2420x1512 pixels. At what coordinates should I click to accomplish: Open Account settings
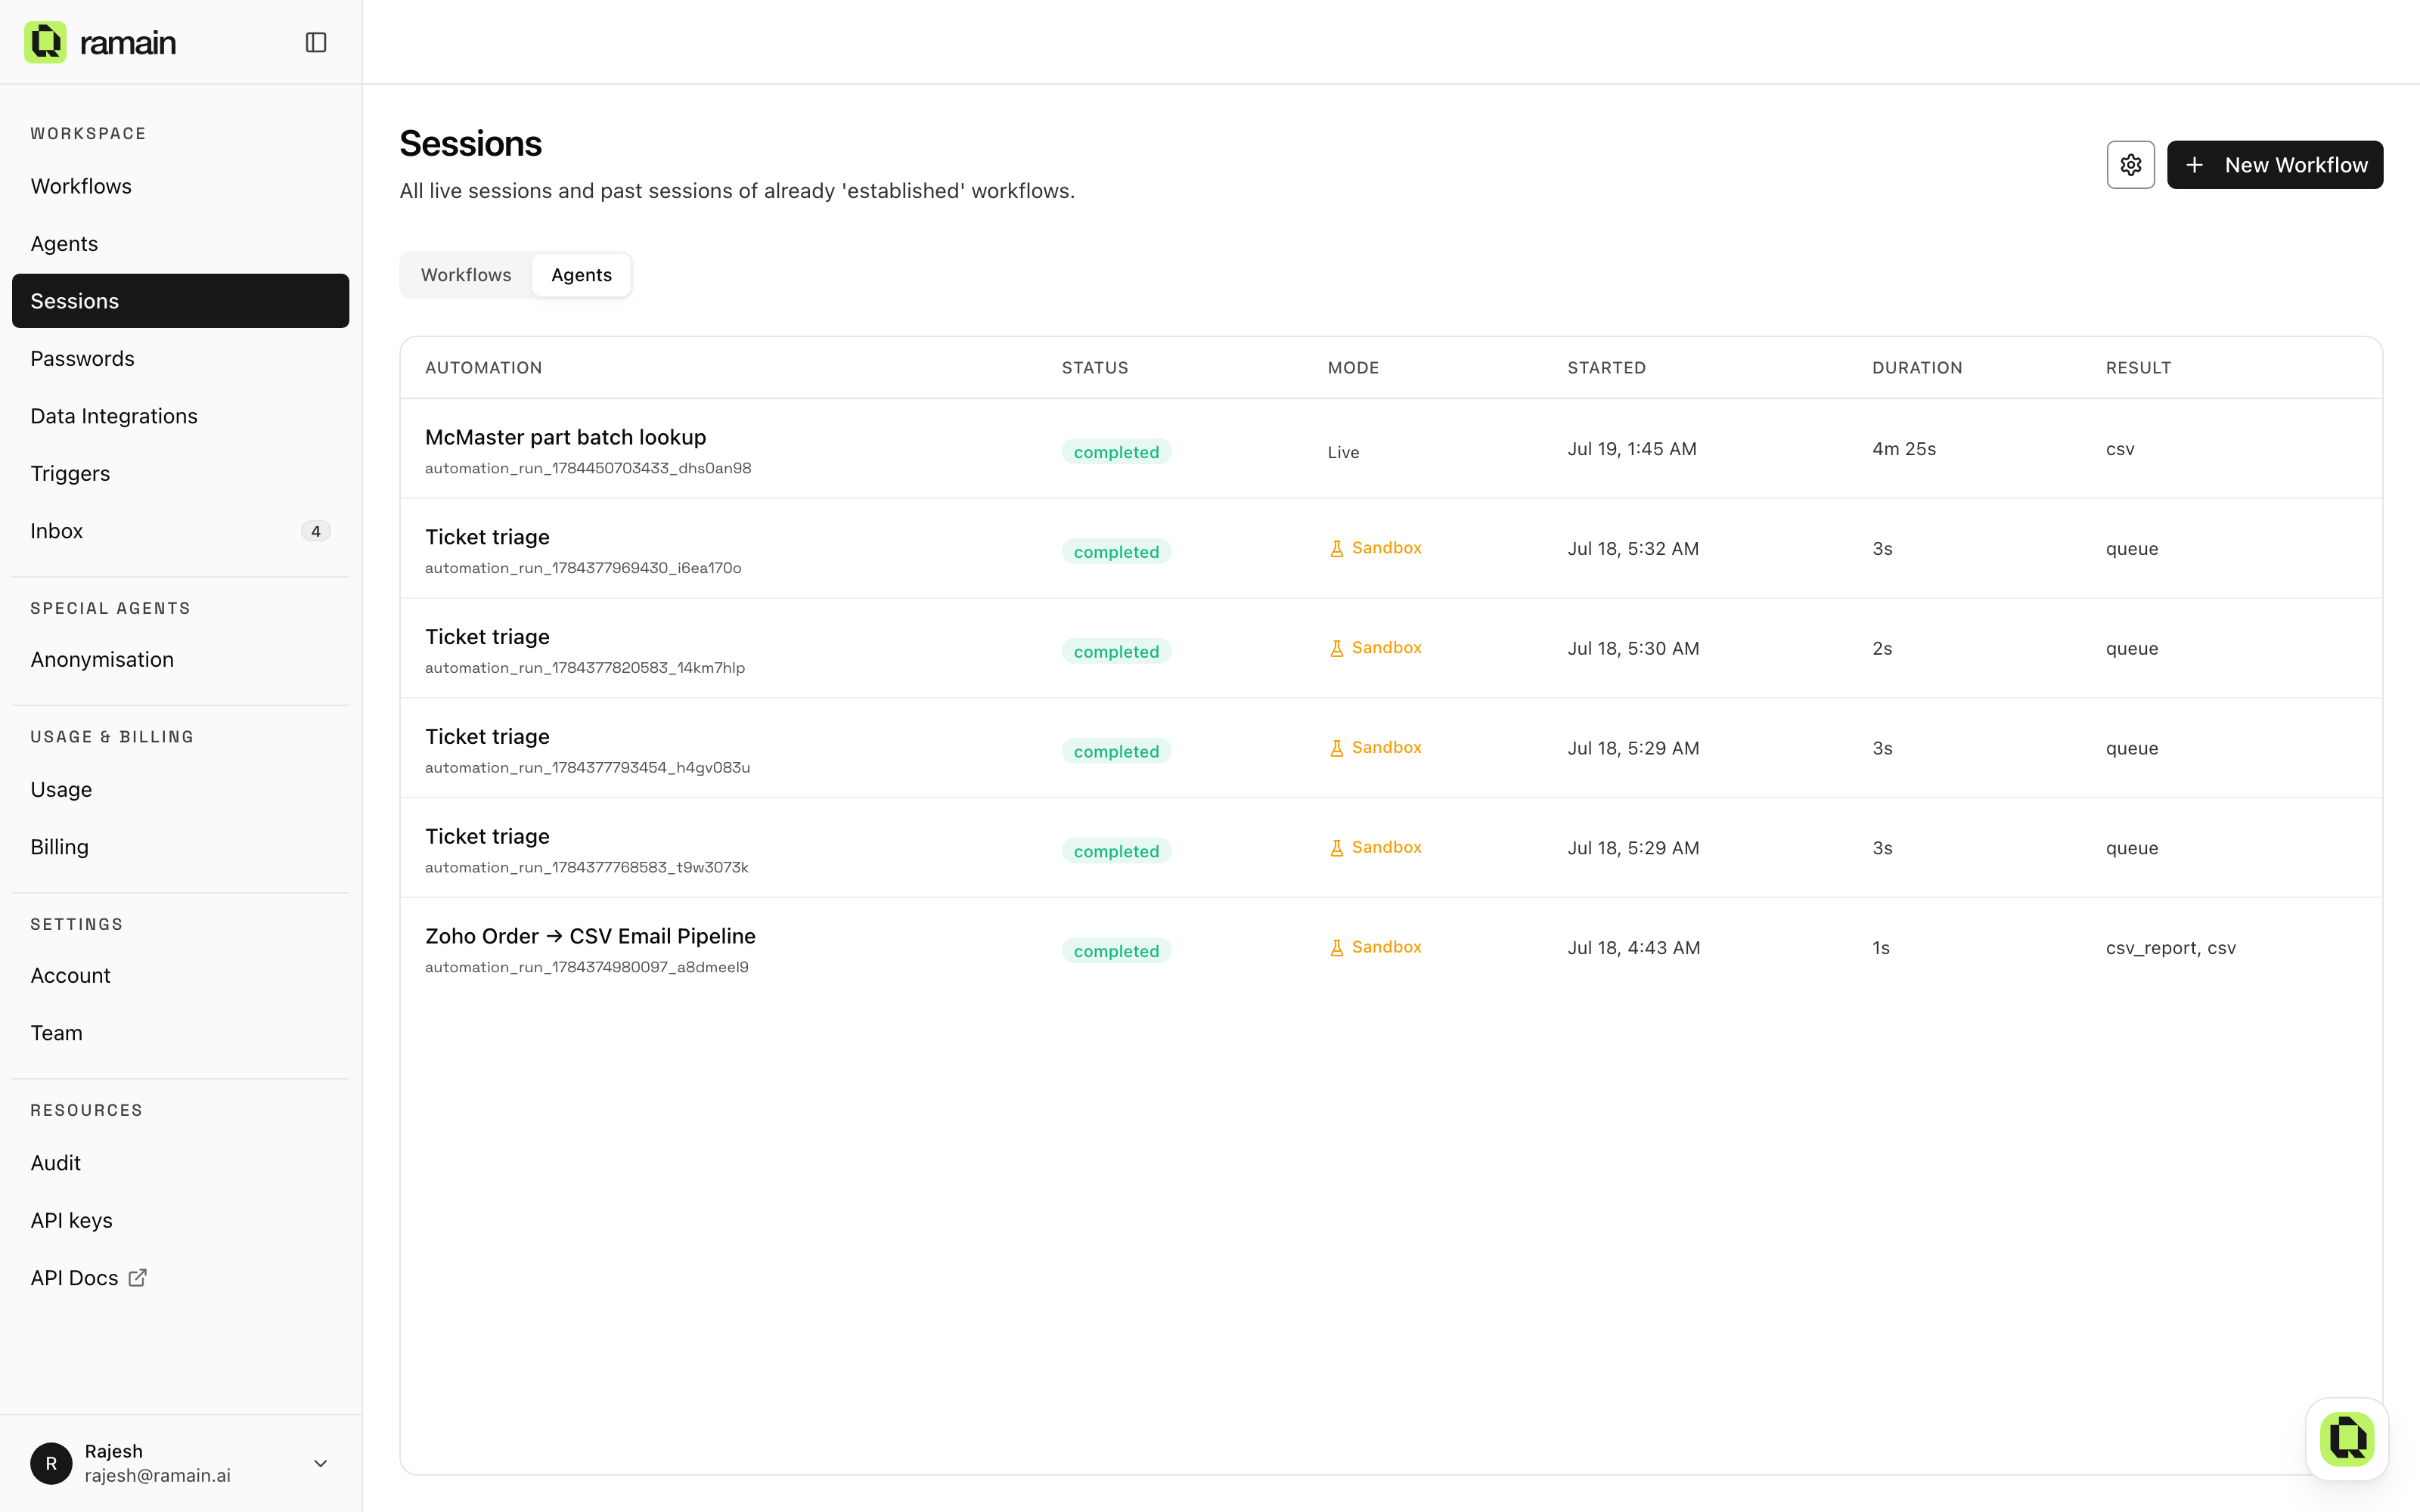tap(181, 976)
